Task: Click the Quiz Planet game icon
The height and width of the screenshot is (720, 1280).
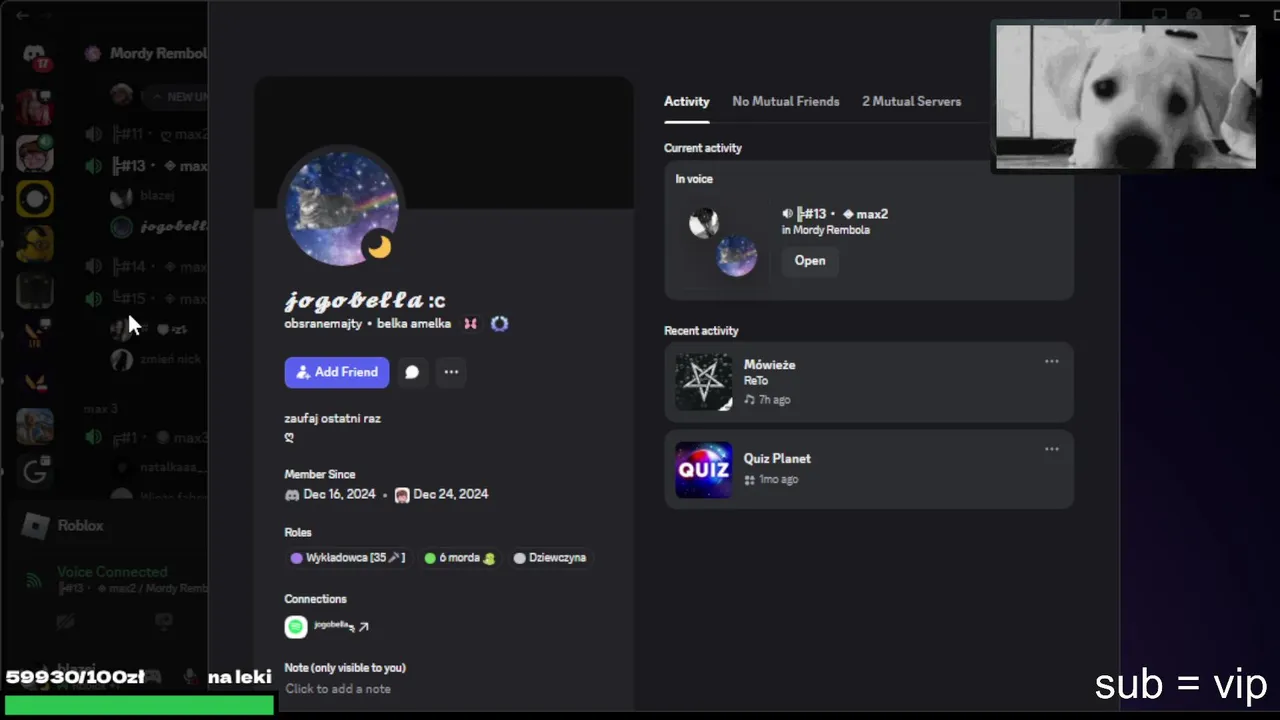Action: pyautogui.click(x=704, y=470)
